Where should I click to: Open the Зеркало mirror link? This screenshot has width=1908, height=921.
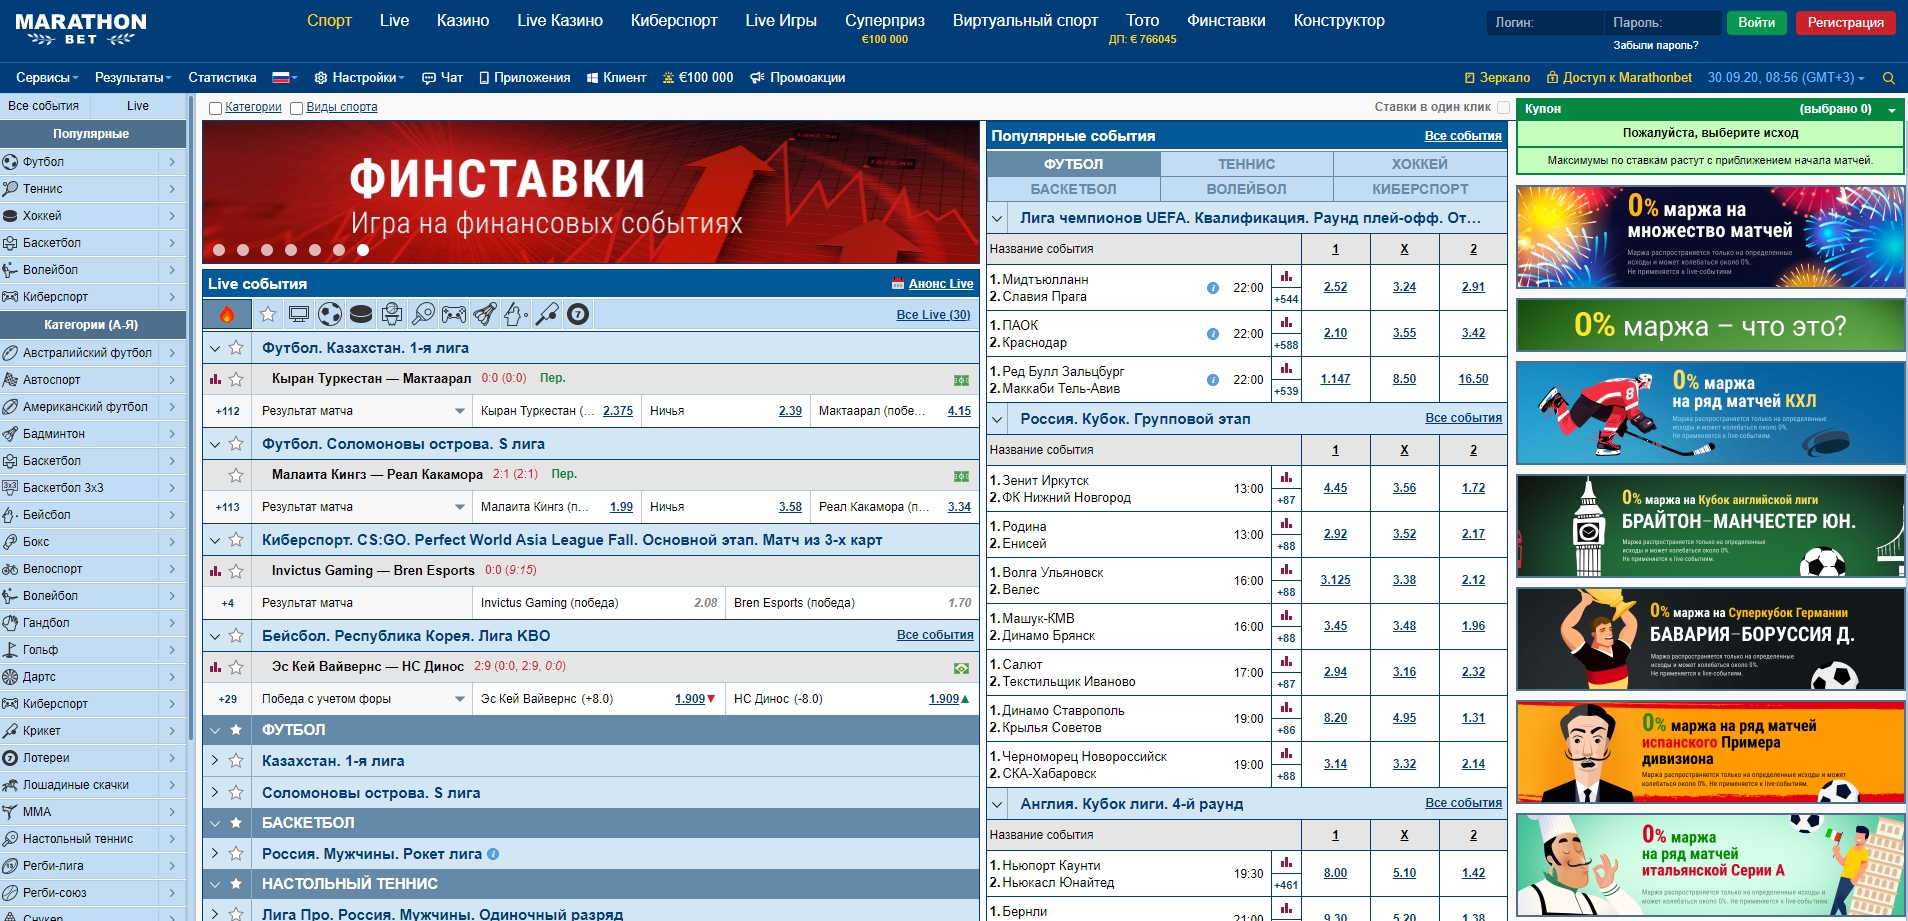point(1497,78)
